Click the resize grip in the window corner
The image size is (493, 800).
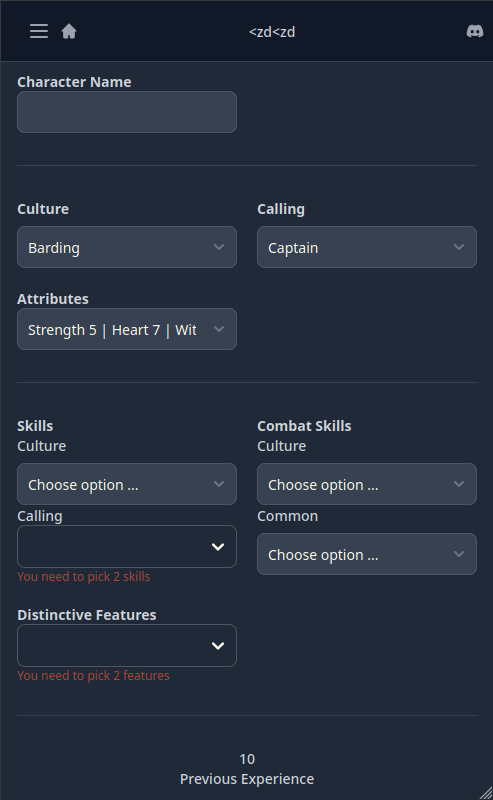(x=486, y=793)
